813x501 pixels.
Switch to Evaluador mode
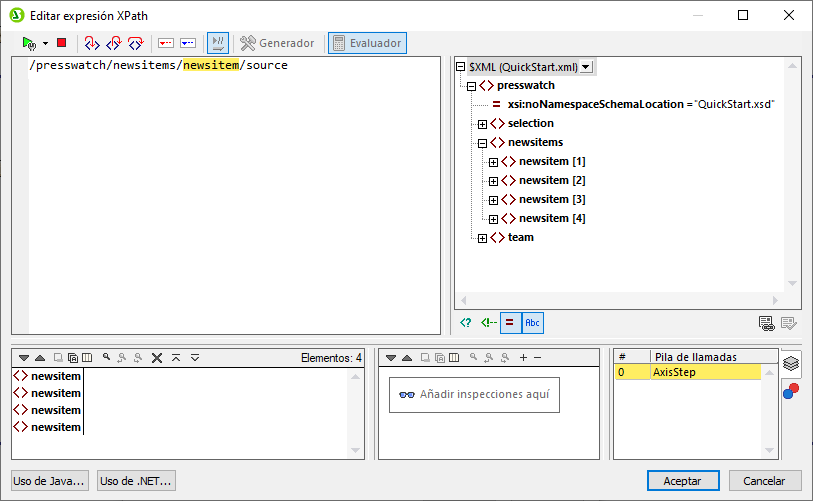coord(367,43)
